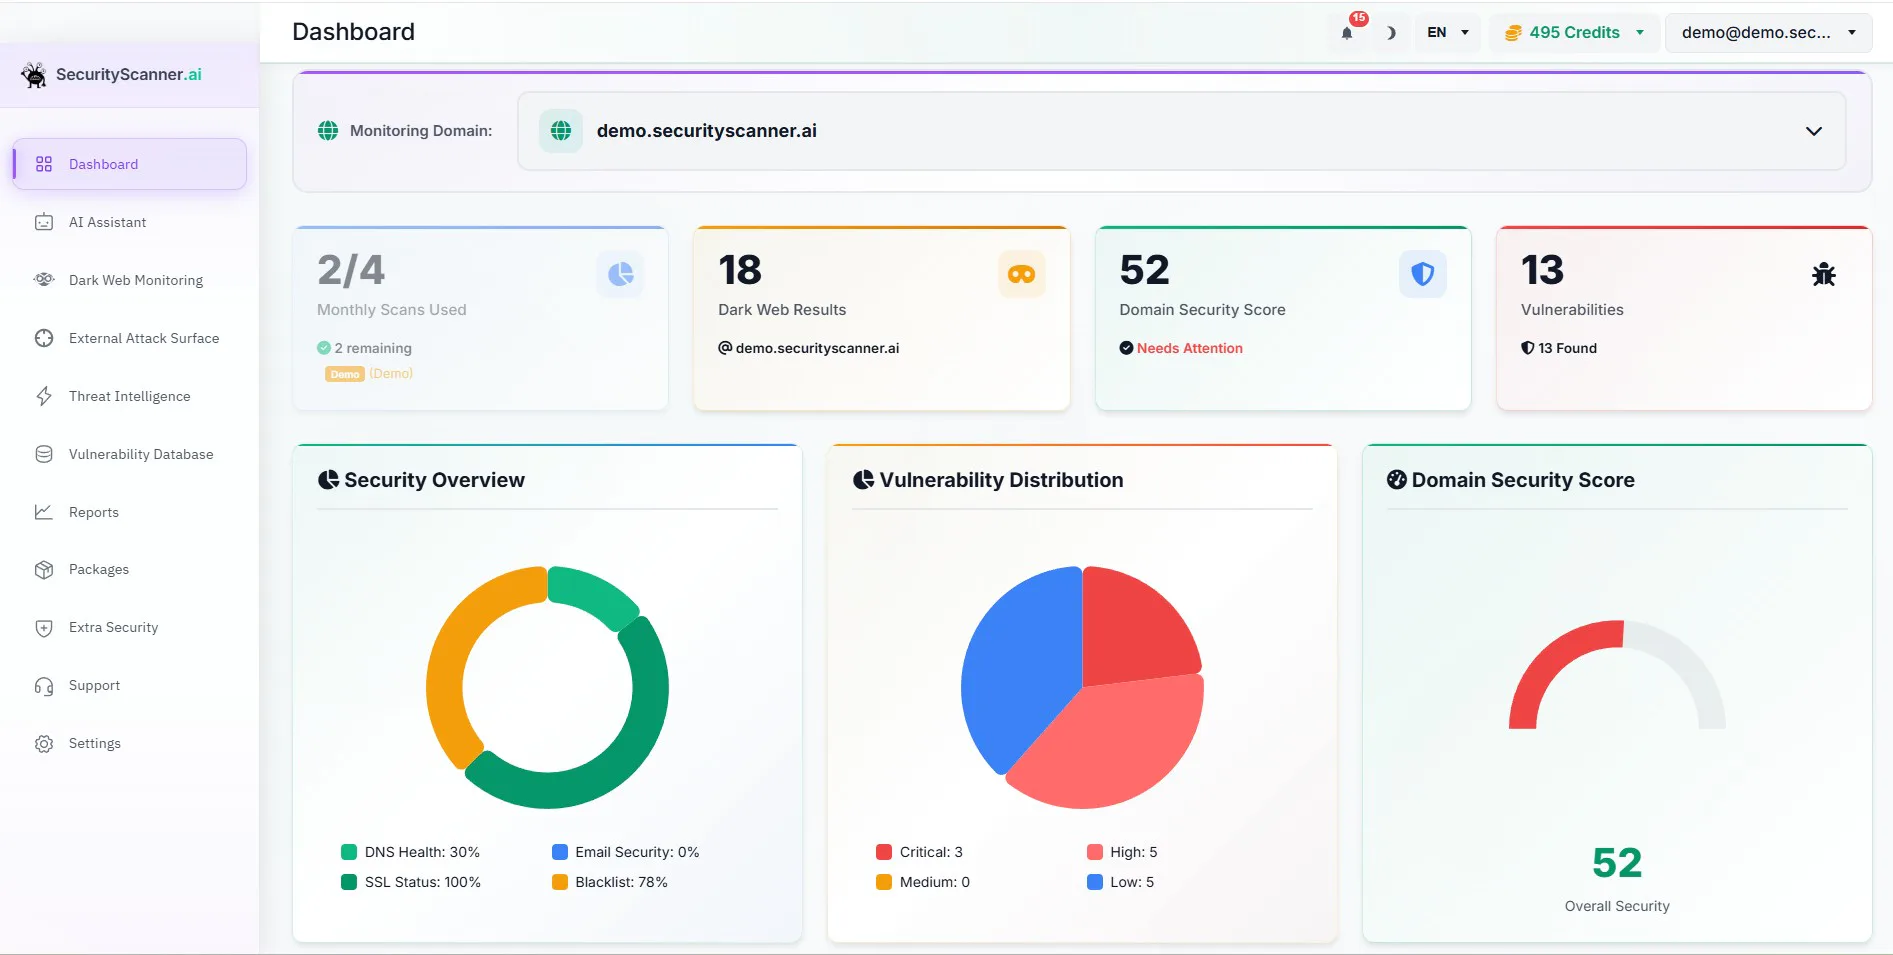This screenshot has height=955, width=1893.
Task: Open notifications bell with 15 badge
Action: [1347, 32]
